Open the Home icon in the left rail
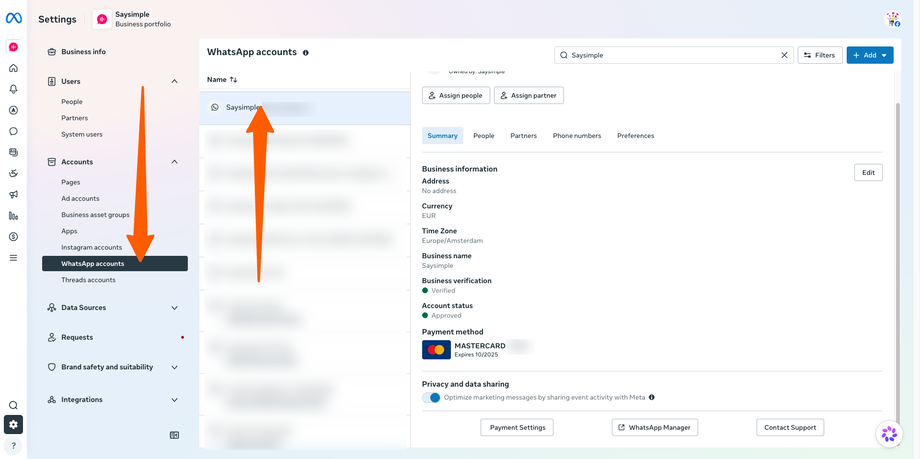The width and height of the screenshot is (920, 459). tap(13, 68)
